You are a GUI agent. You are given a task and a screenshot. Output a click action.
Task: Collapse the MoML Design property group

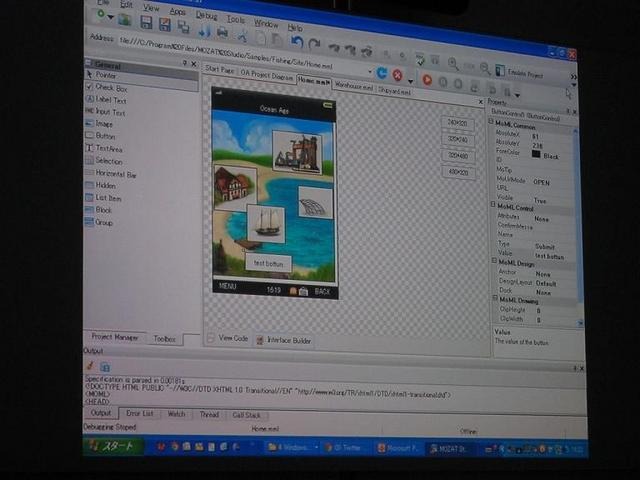[494, 262]
